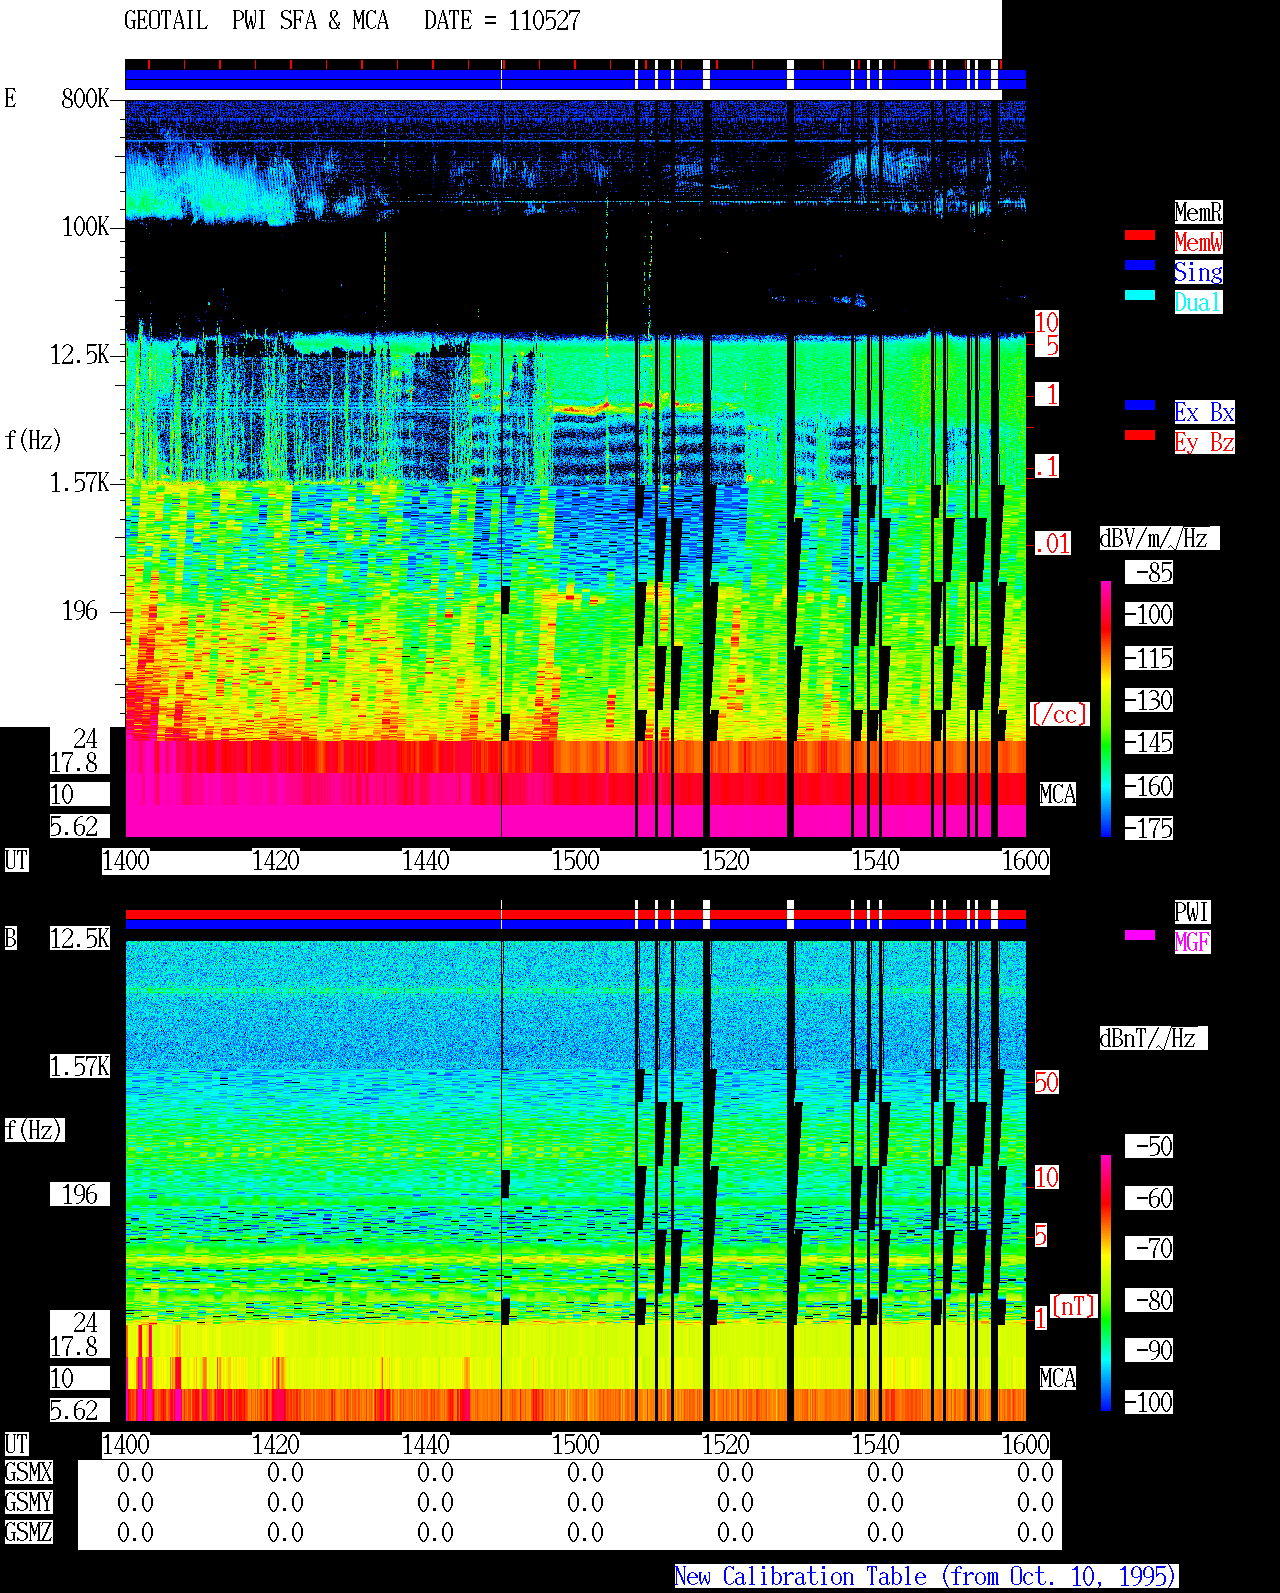Click the -130 color scale value
The image size is (1280, 1593).
tap(1149, 700)
